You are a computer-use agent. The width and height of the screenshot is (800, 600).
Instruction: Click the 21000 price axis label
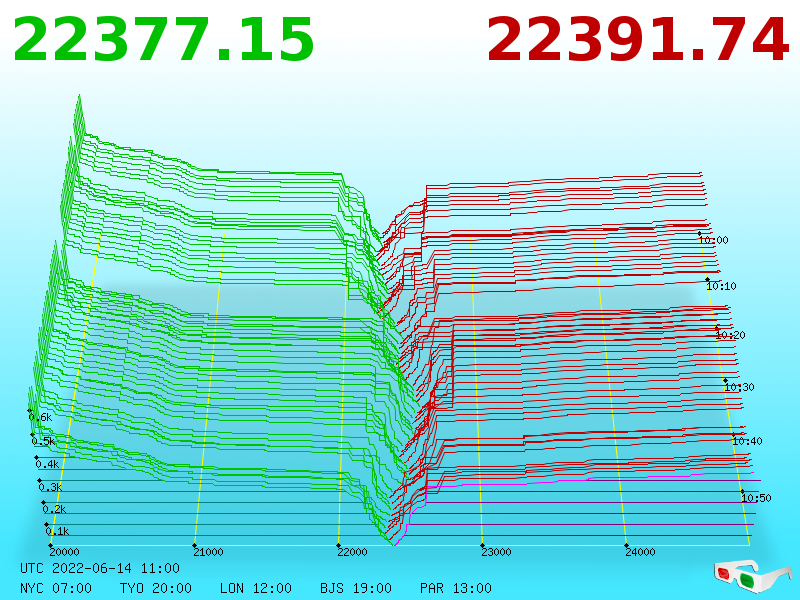click(x=208, y=552)
